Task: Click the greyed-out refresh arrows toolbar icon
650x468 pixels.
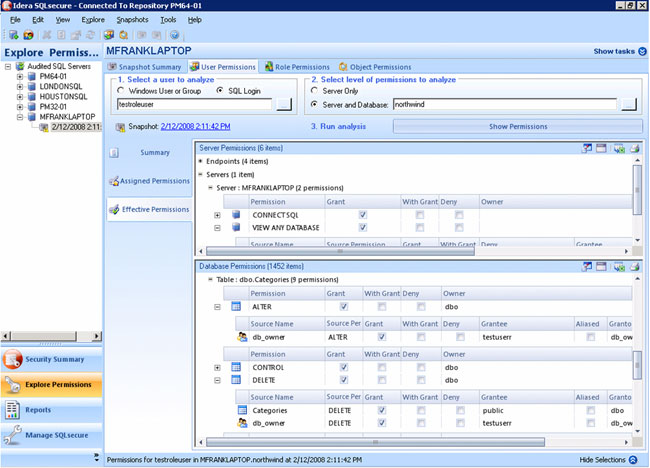Action: 91,35
